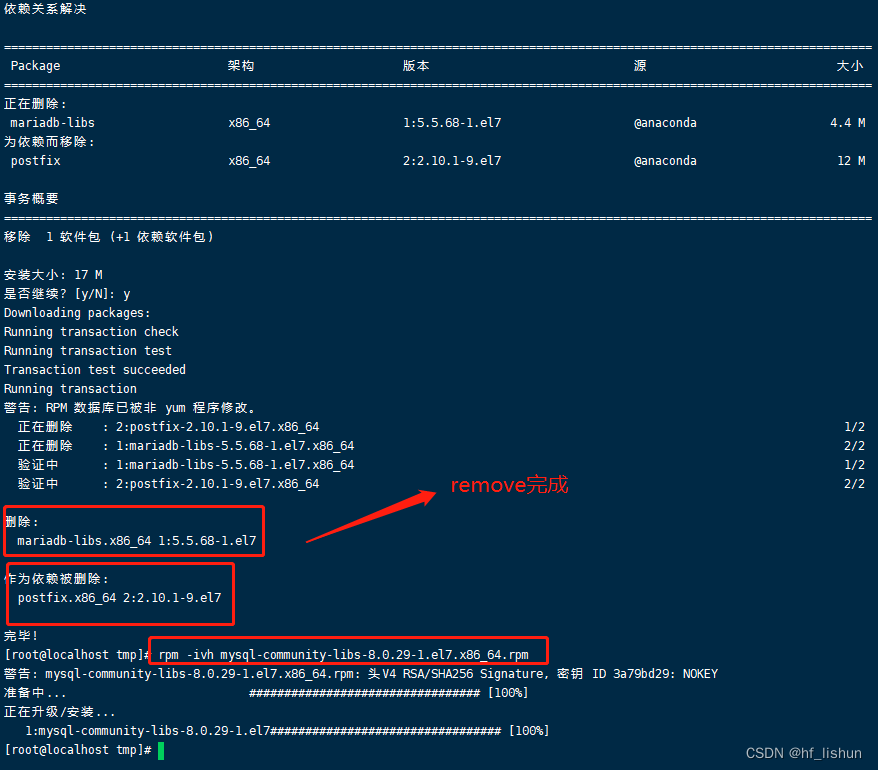Click the size value '12 M'
878x770 pixels.
851,161
